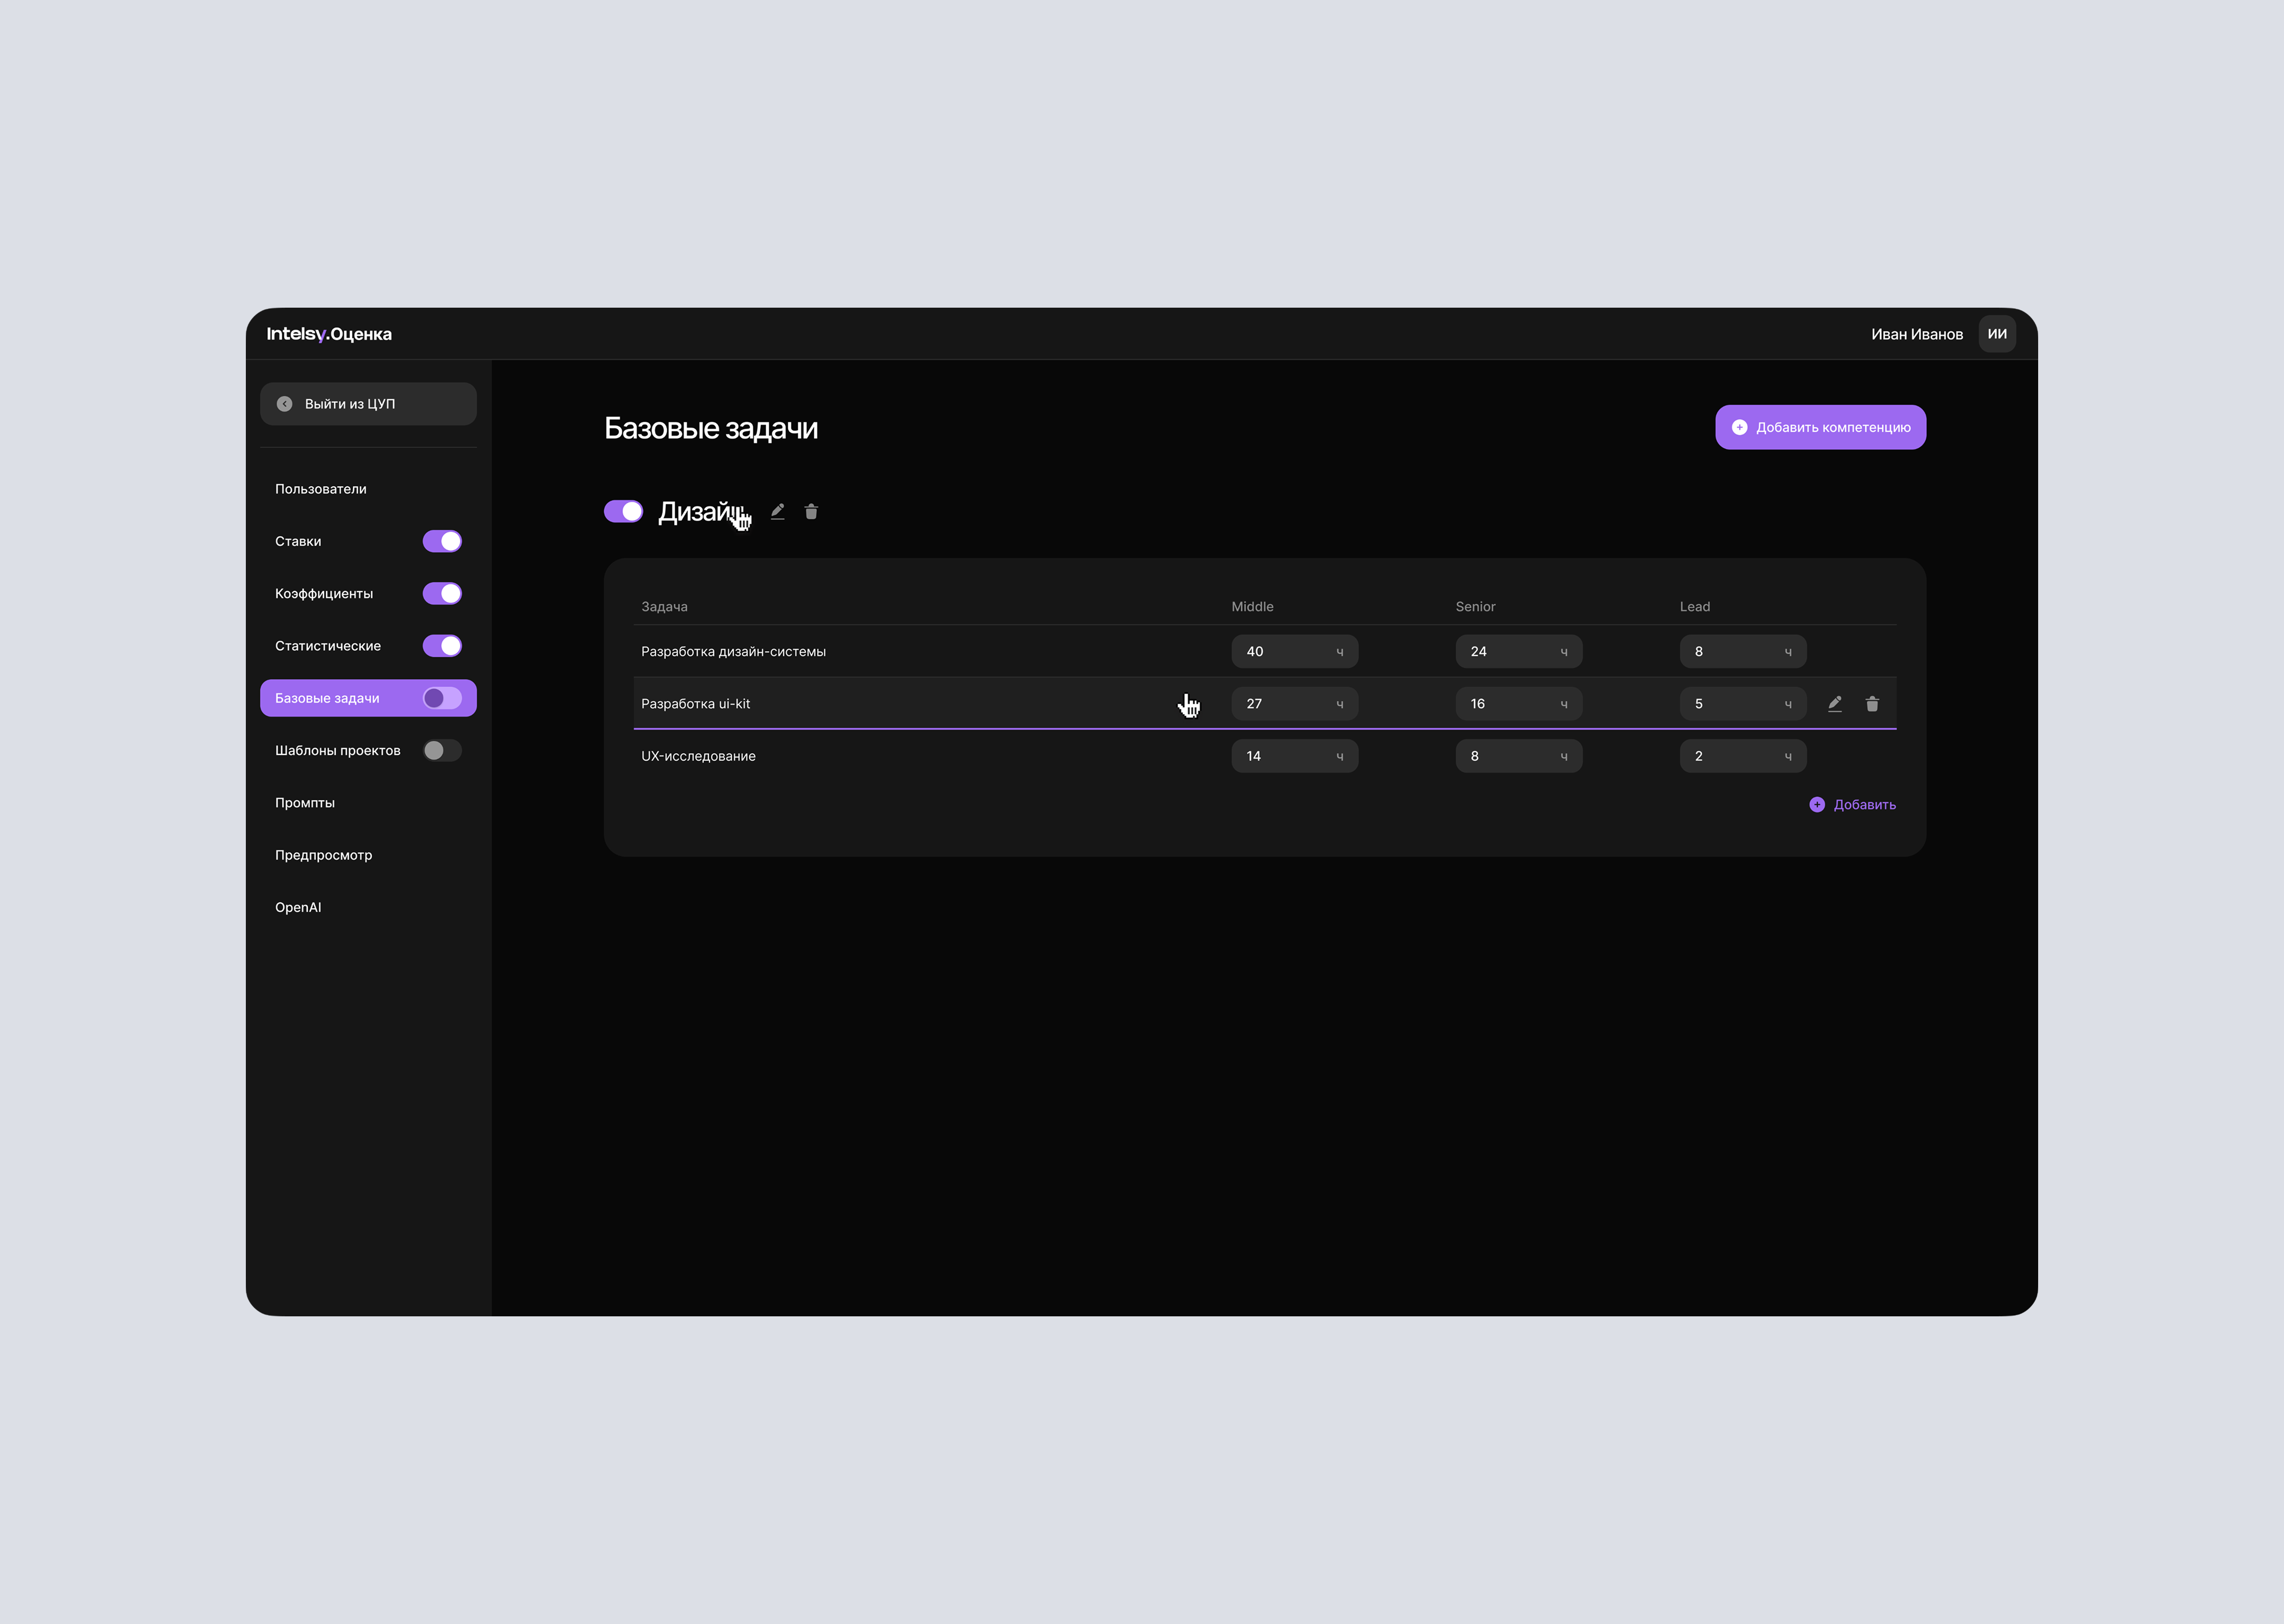Disable the Коэффициенты toggle
The height and width of the screenshot is (1624, 2284).
click(442, 594)
